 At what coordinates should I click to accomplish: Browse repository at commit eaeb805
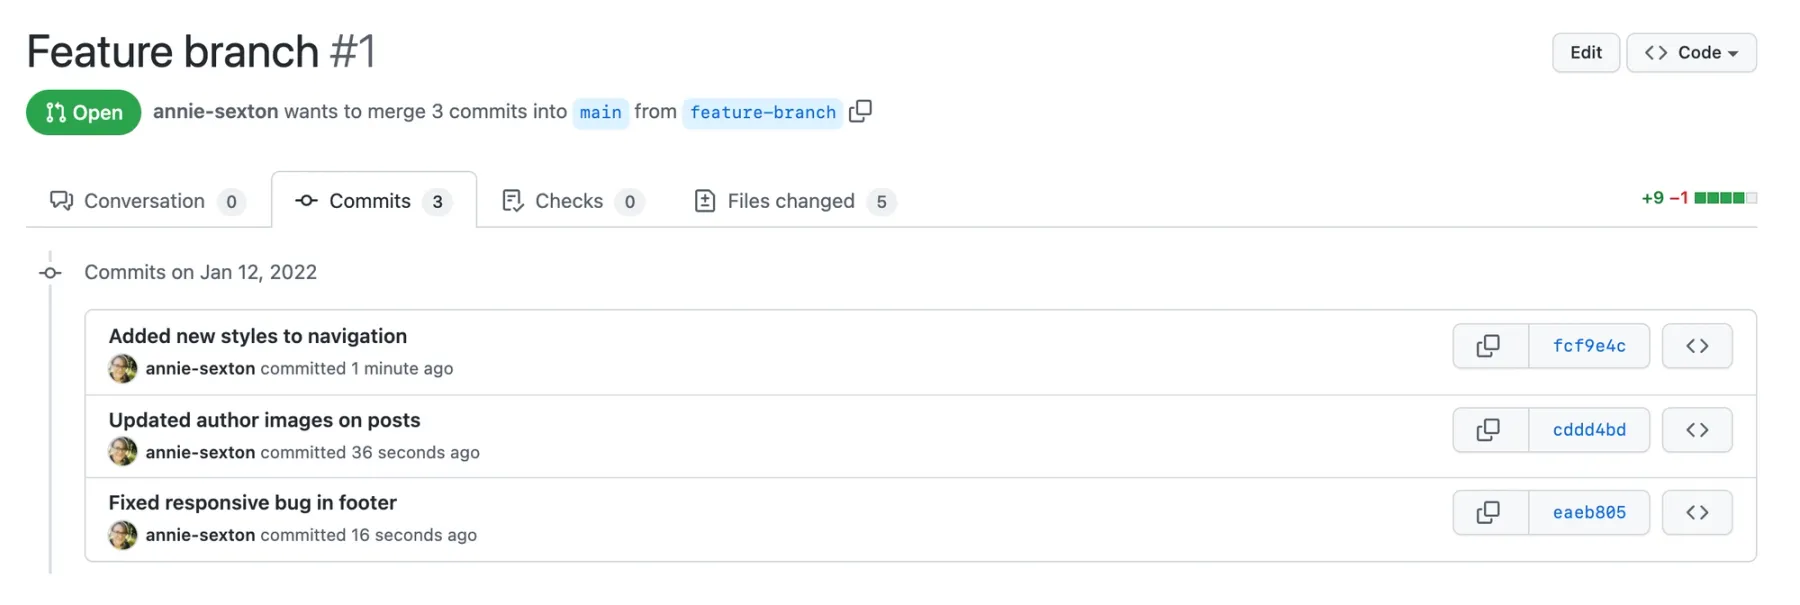(1696, 513)
